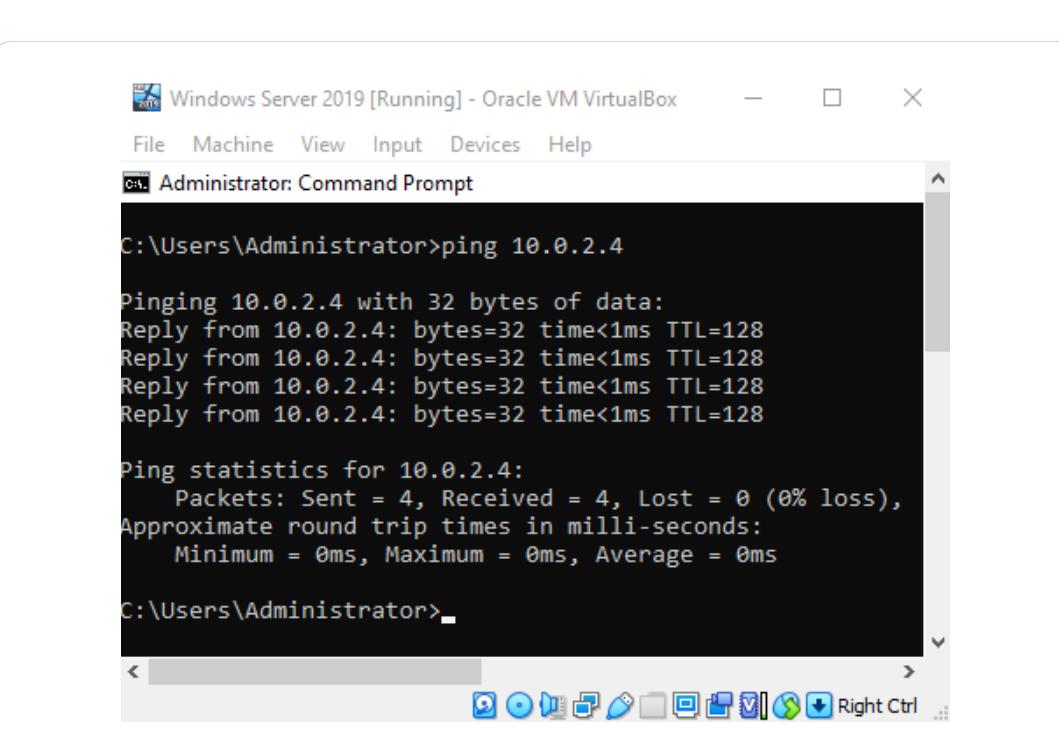Click the virtualization features chip icon
The height and width of the screenshot is (738, 1059).
(750, 702)
